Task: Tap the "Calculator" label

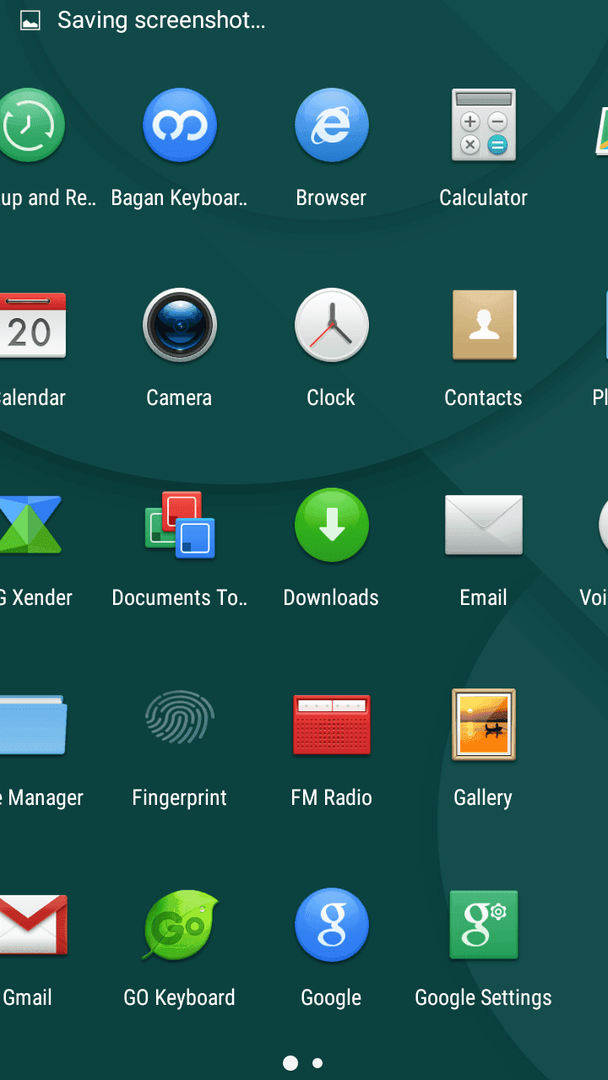Action: (483, 198)
